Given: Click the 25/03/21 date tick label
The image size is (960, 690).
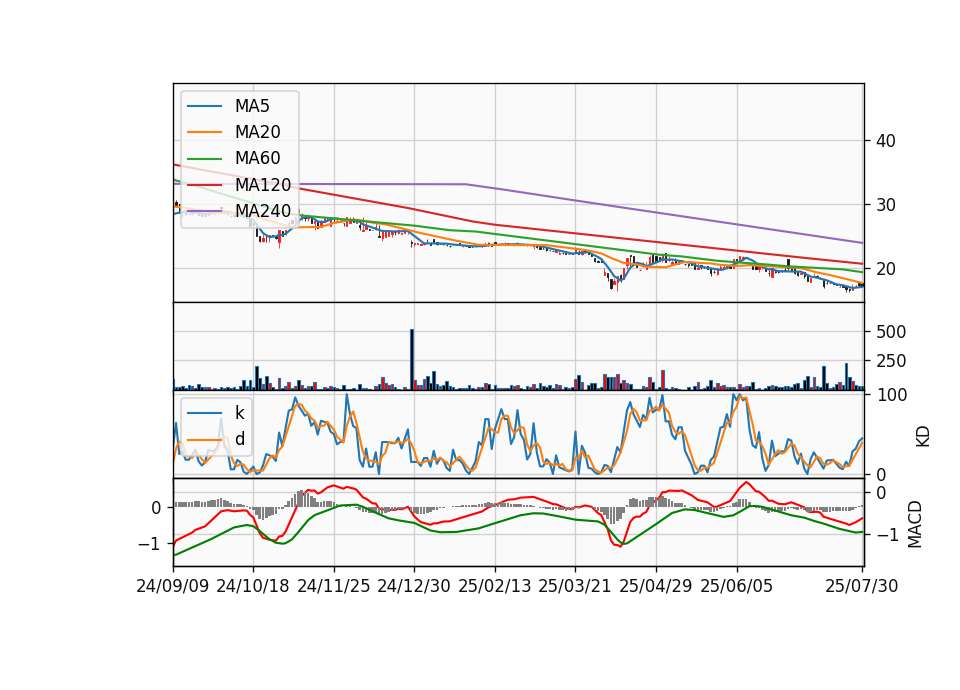Looking at the screenshot, I should point(575,586).
